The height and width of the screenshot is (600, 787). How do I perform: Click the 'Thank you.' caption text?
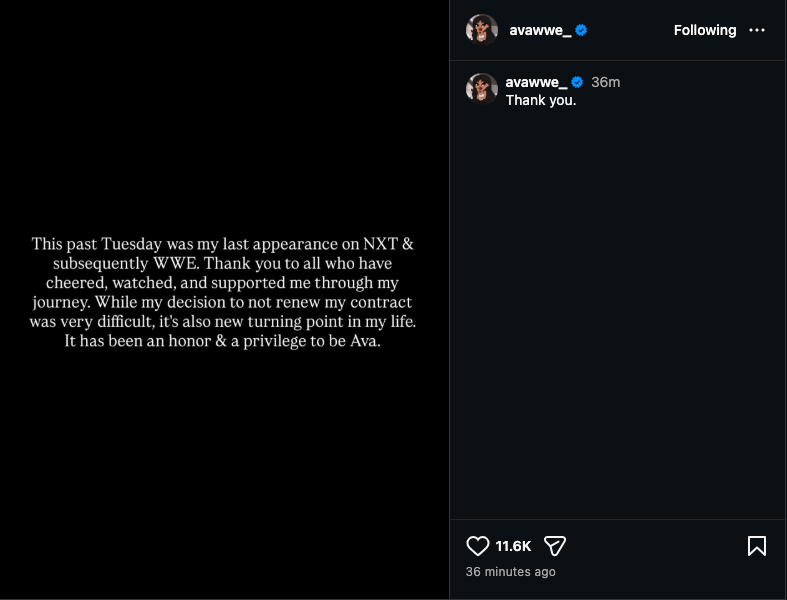(541, 100)
